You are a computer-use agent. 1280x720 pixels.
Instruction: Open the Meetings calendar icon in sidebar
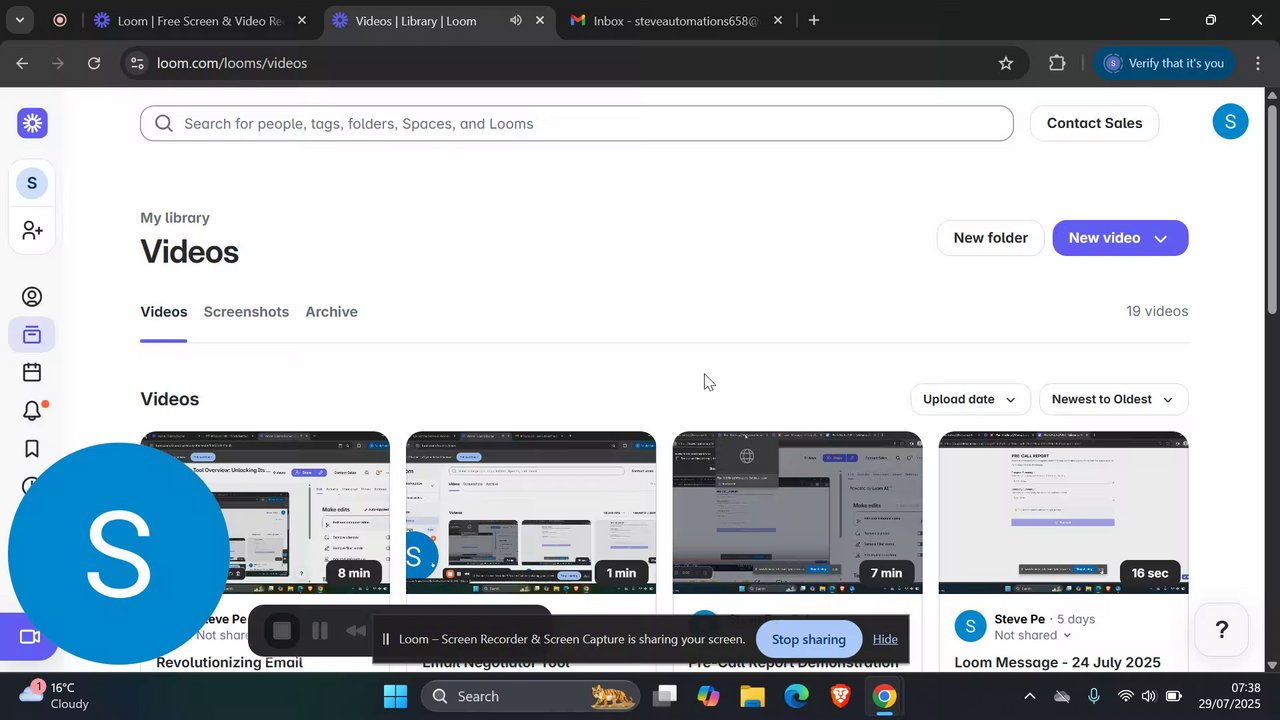32,372
